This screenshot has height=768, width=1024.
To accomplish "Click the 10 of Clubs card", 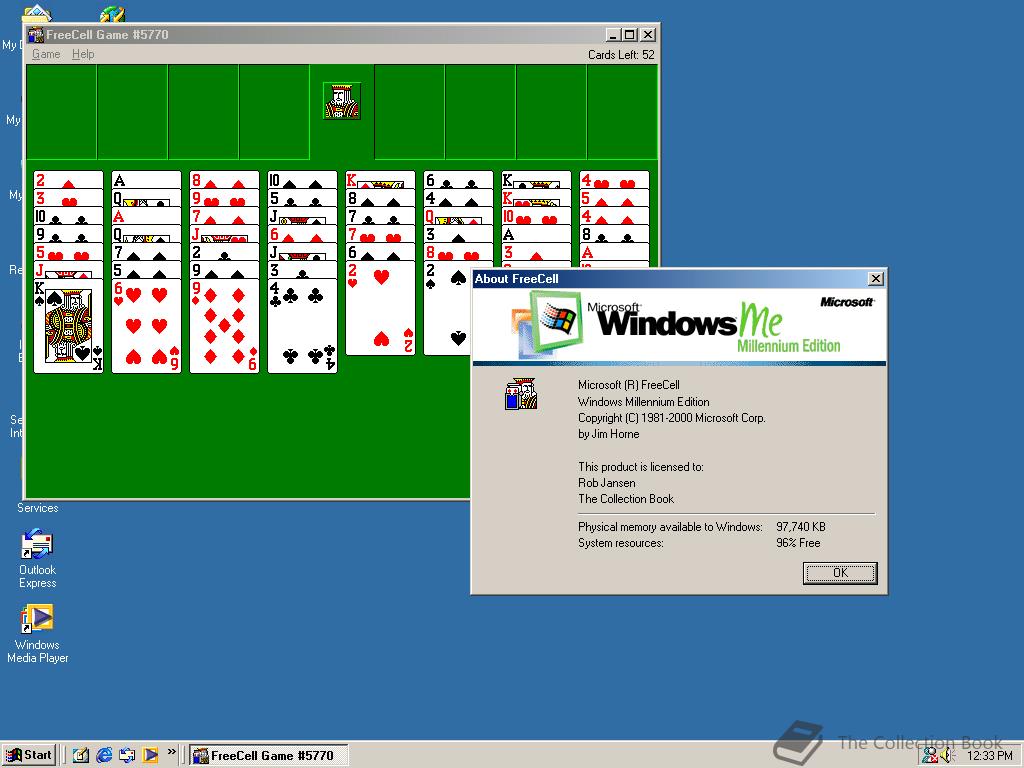I will coord(68,216).
